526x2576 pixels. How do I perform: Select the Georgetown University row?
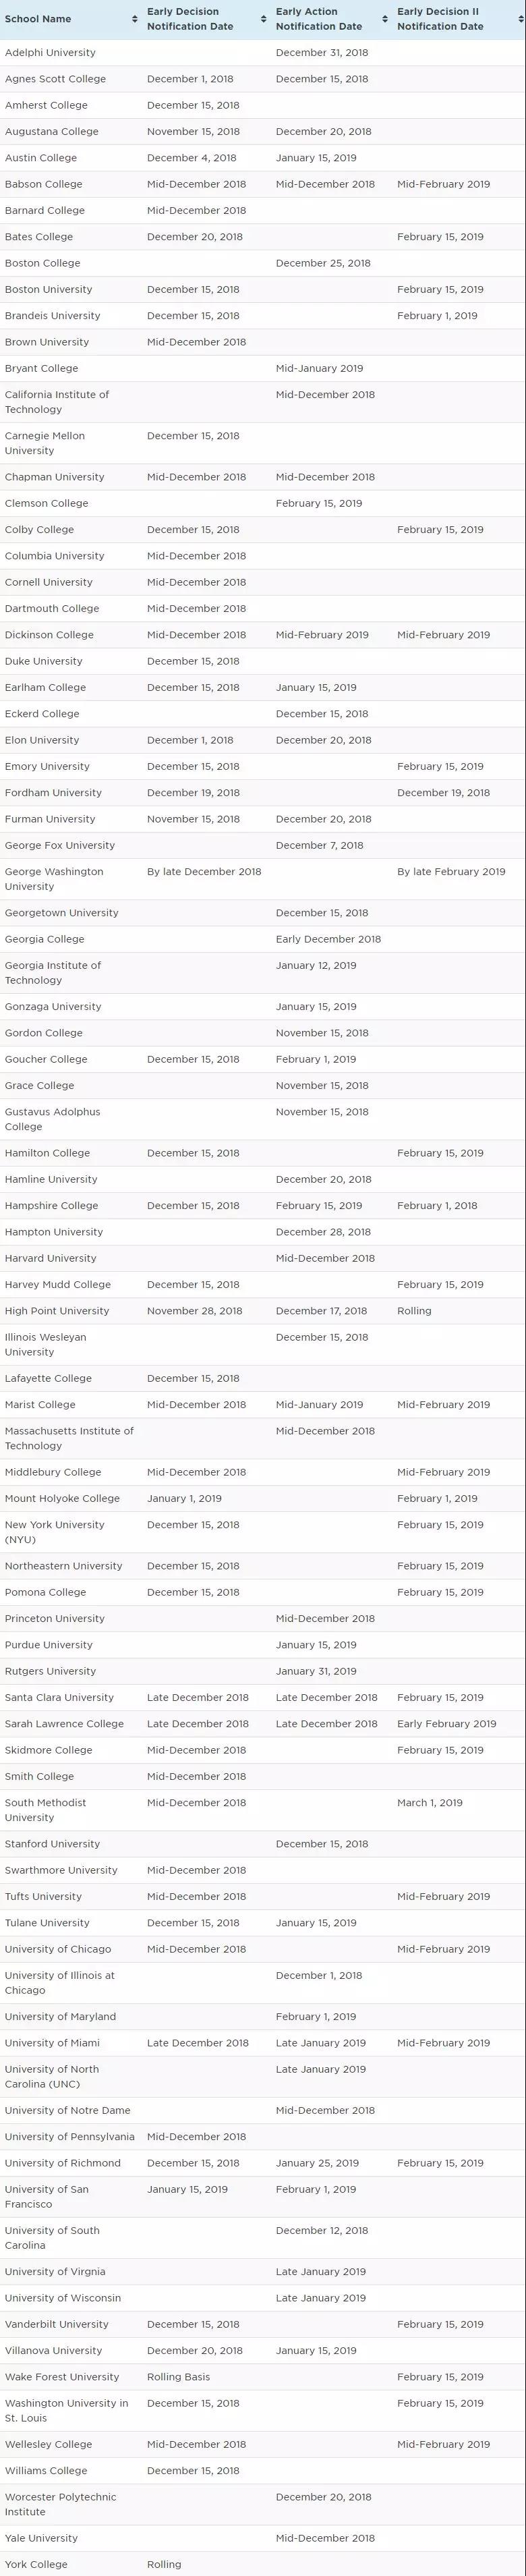tap(60, 913)
